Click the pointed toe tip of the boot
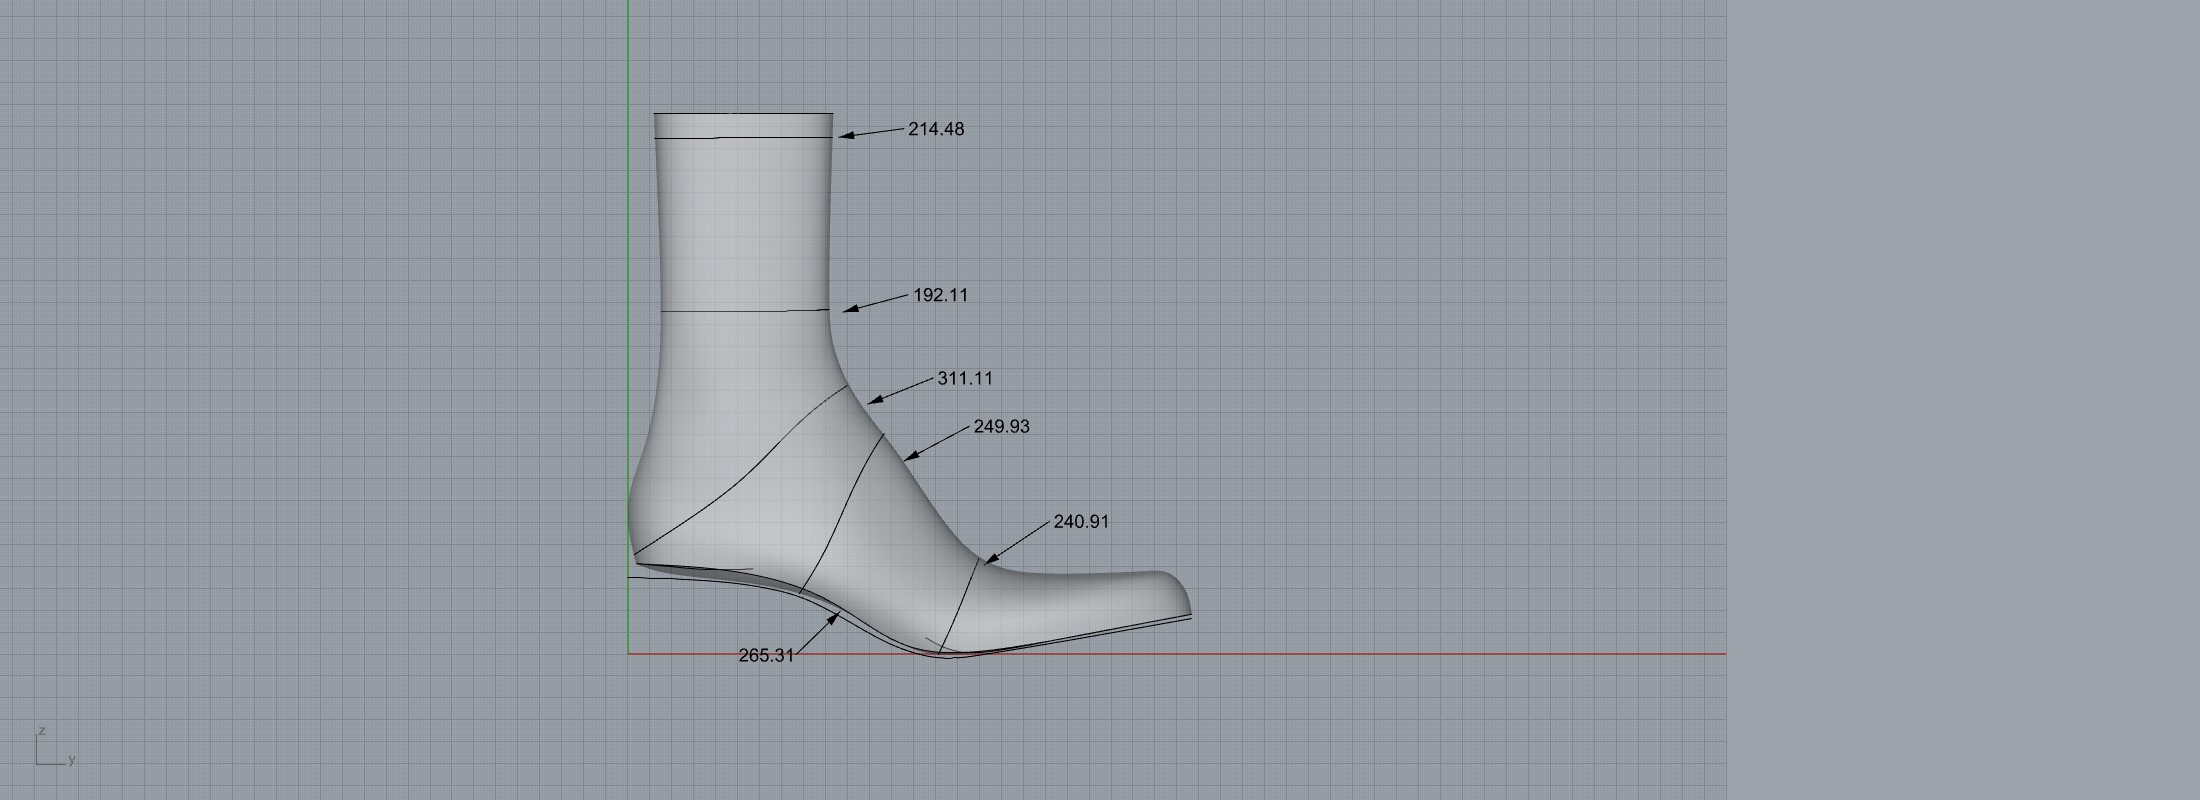 coord(1188,610)
